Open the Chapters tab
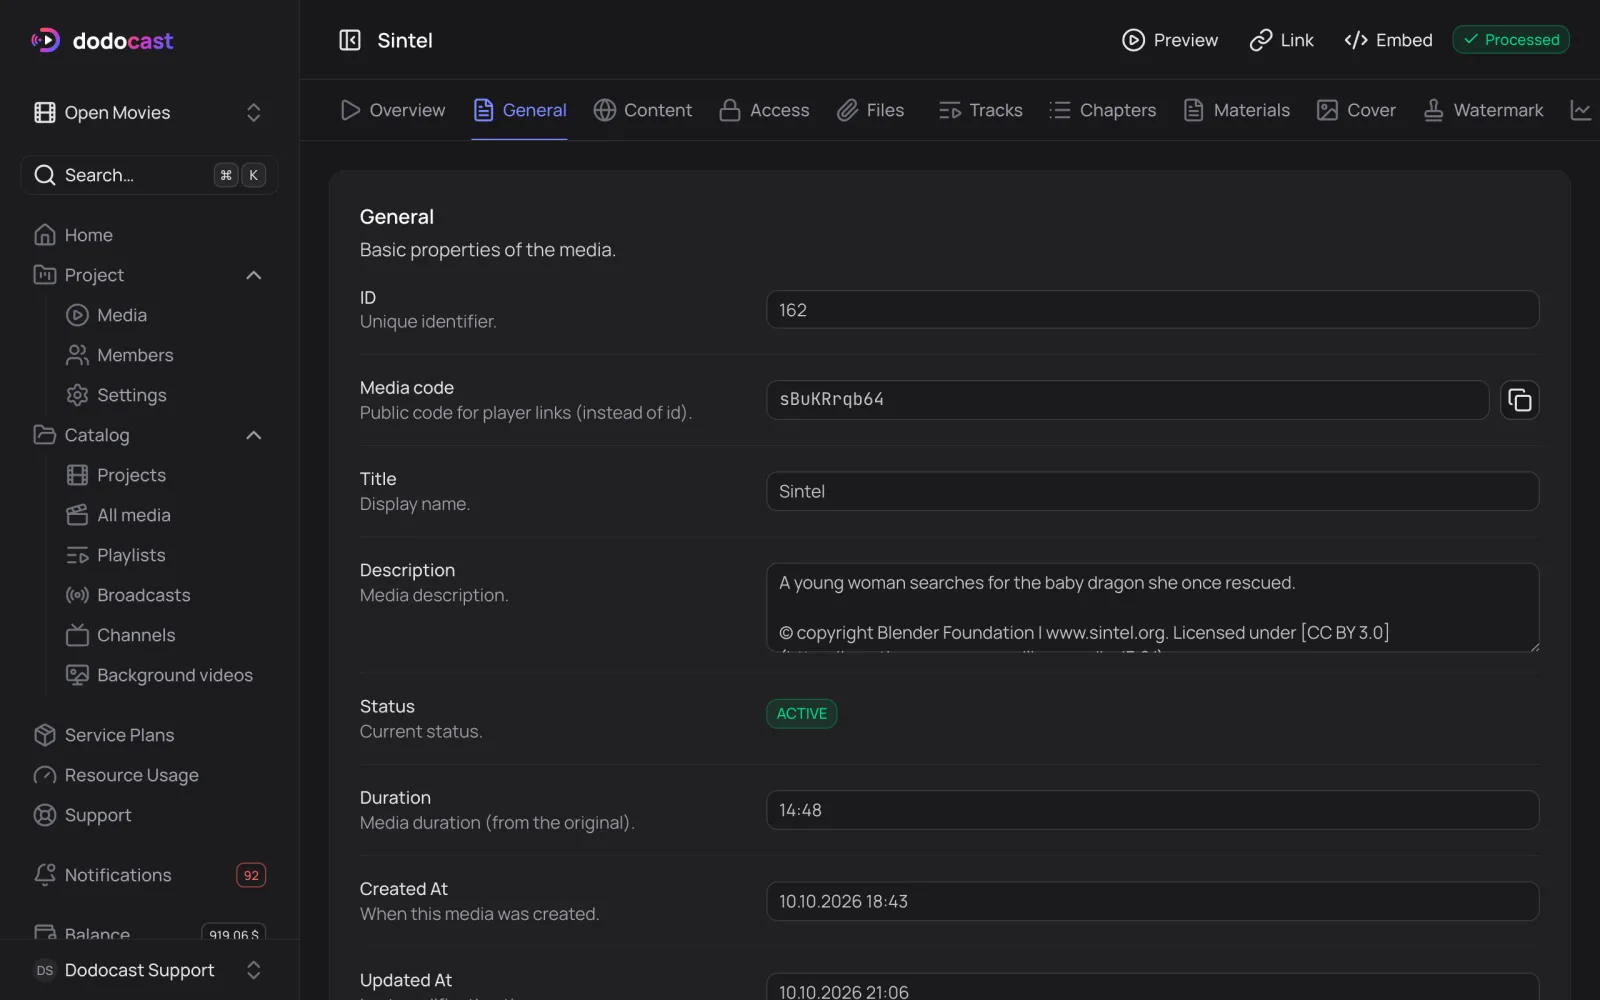 (1103, 110)
